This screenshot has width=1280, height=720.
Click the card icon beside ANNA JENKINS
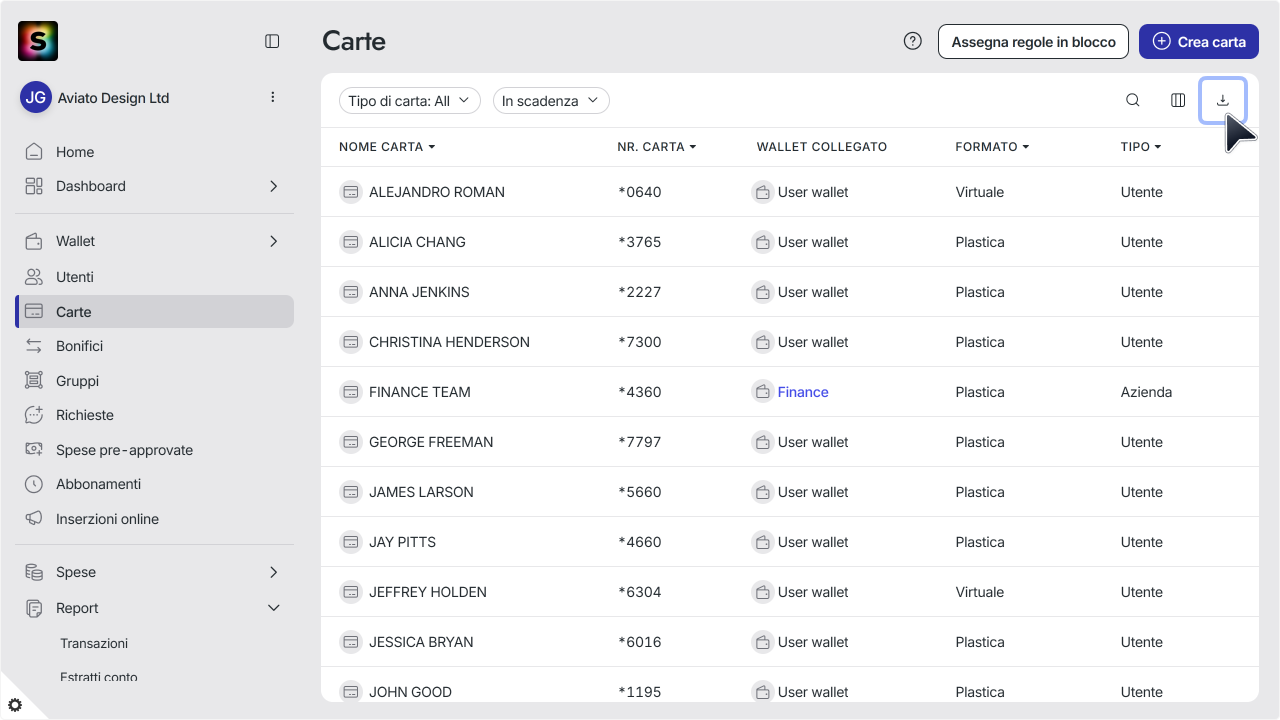(350, 292)
